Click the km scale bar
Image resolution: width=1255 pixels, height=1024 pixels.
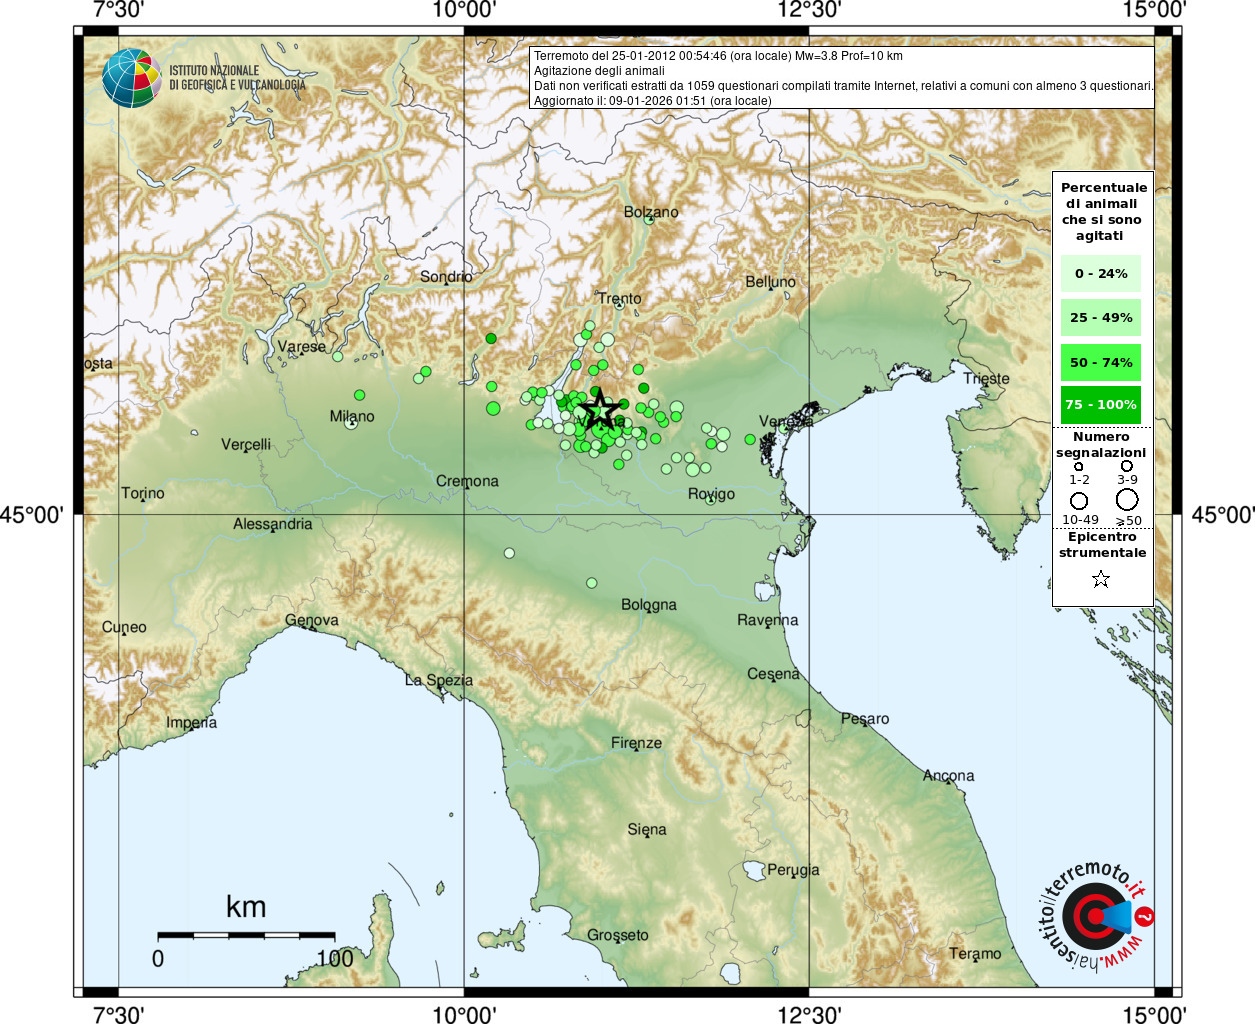(x=246, y=936)
